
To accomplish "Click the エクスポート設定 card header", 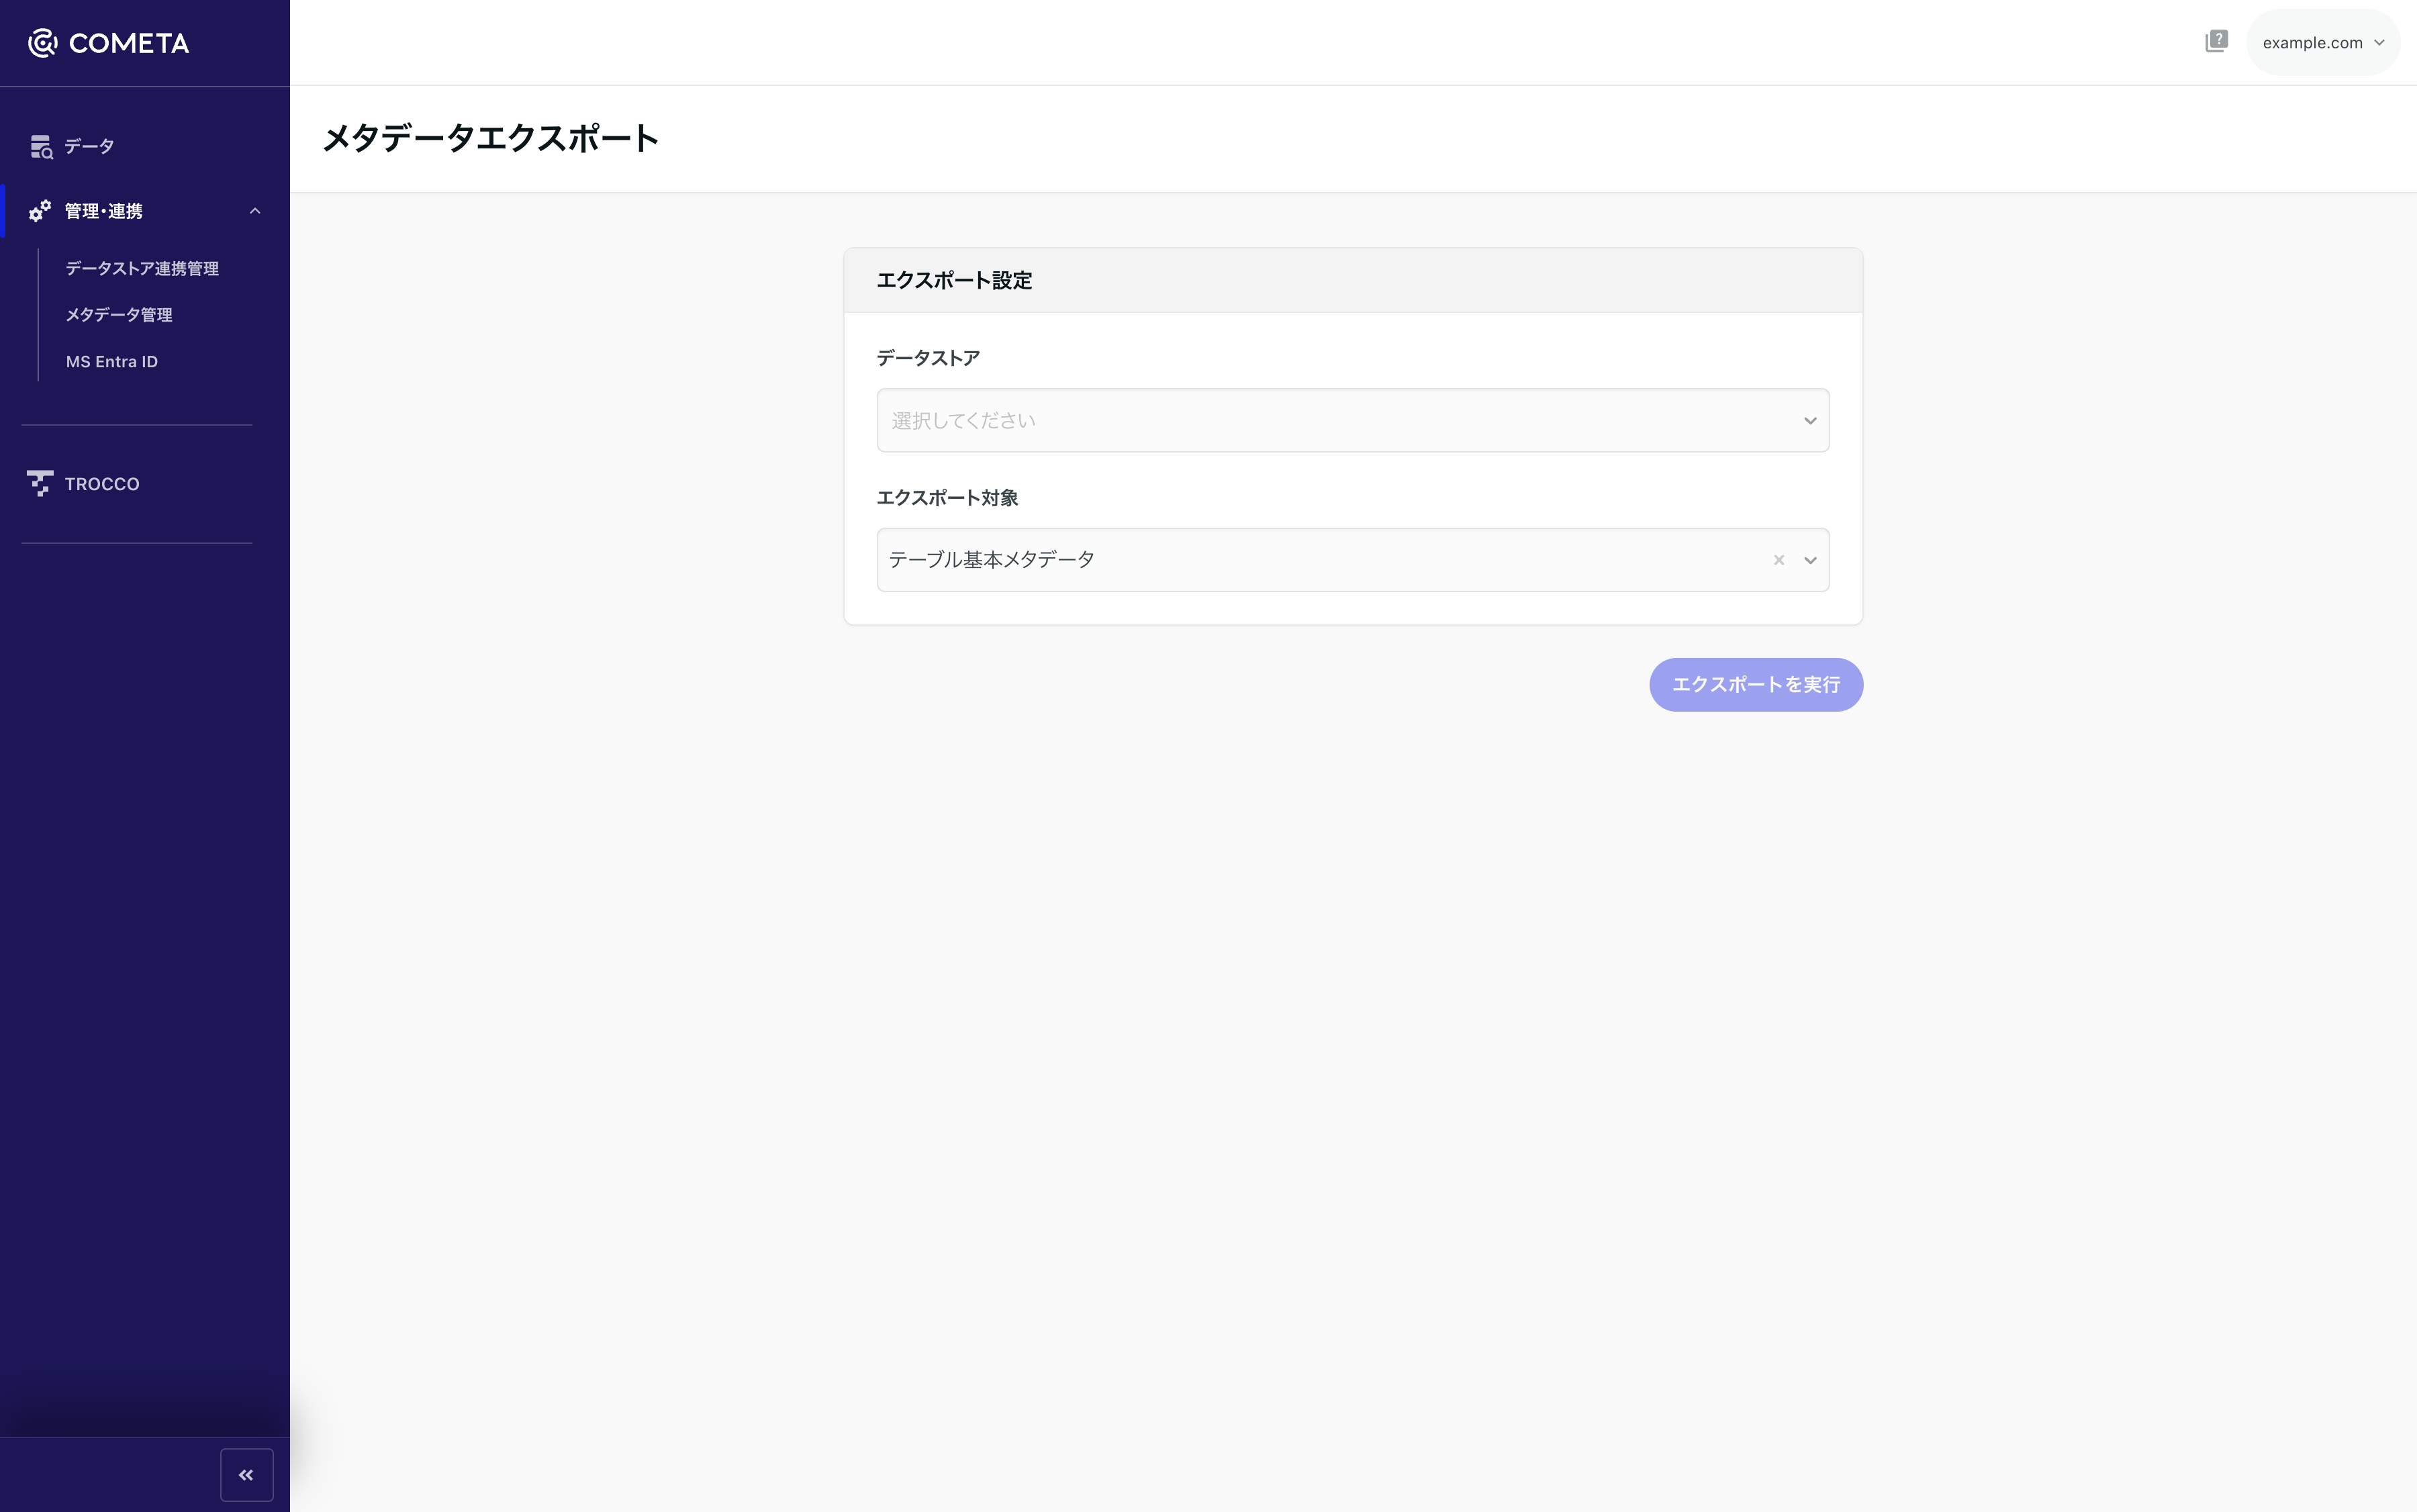I will click(1352, 281).
